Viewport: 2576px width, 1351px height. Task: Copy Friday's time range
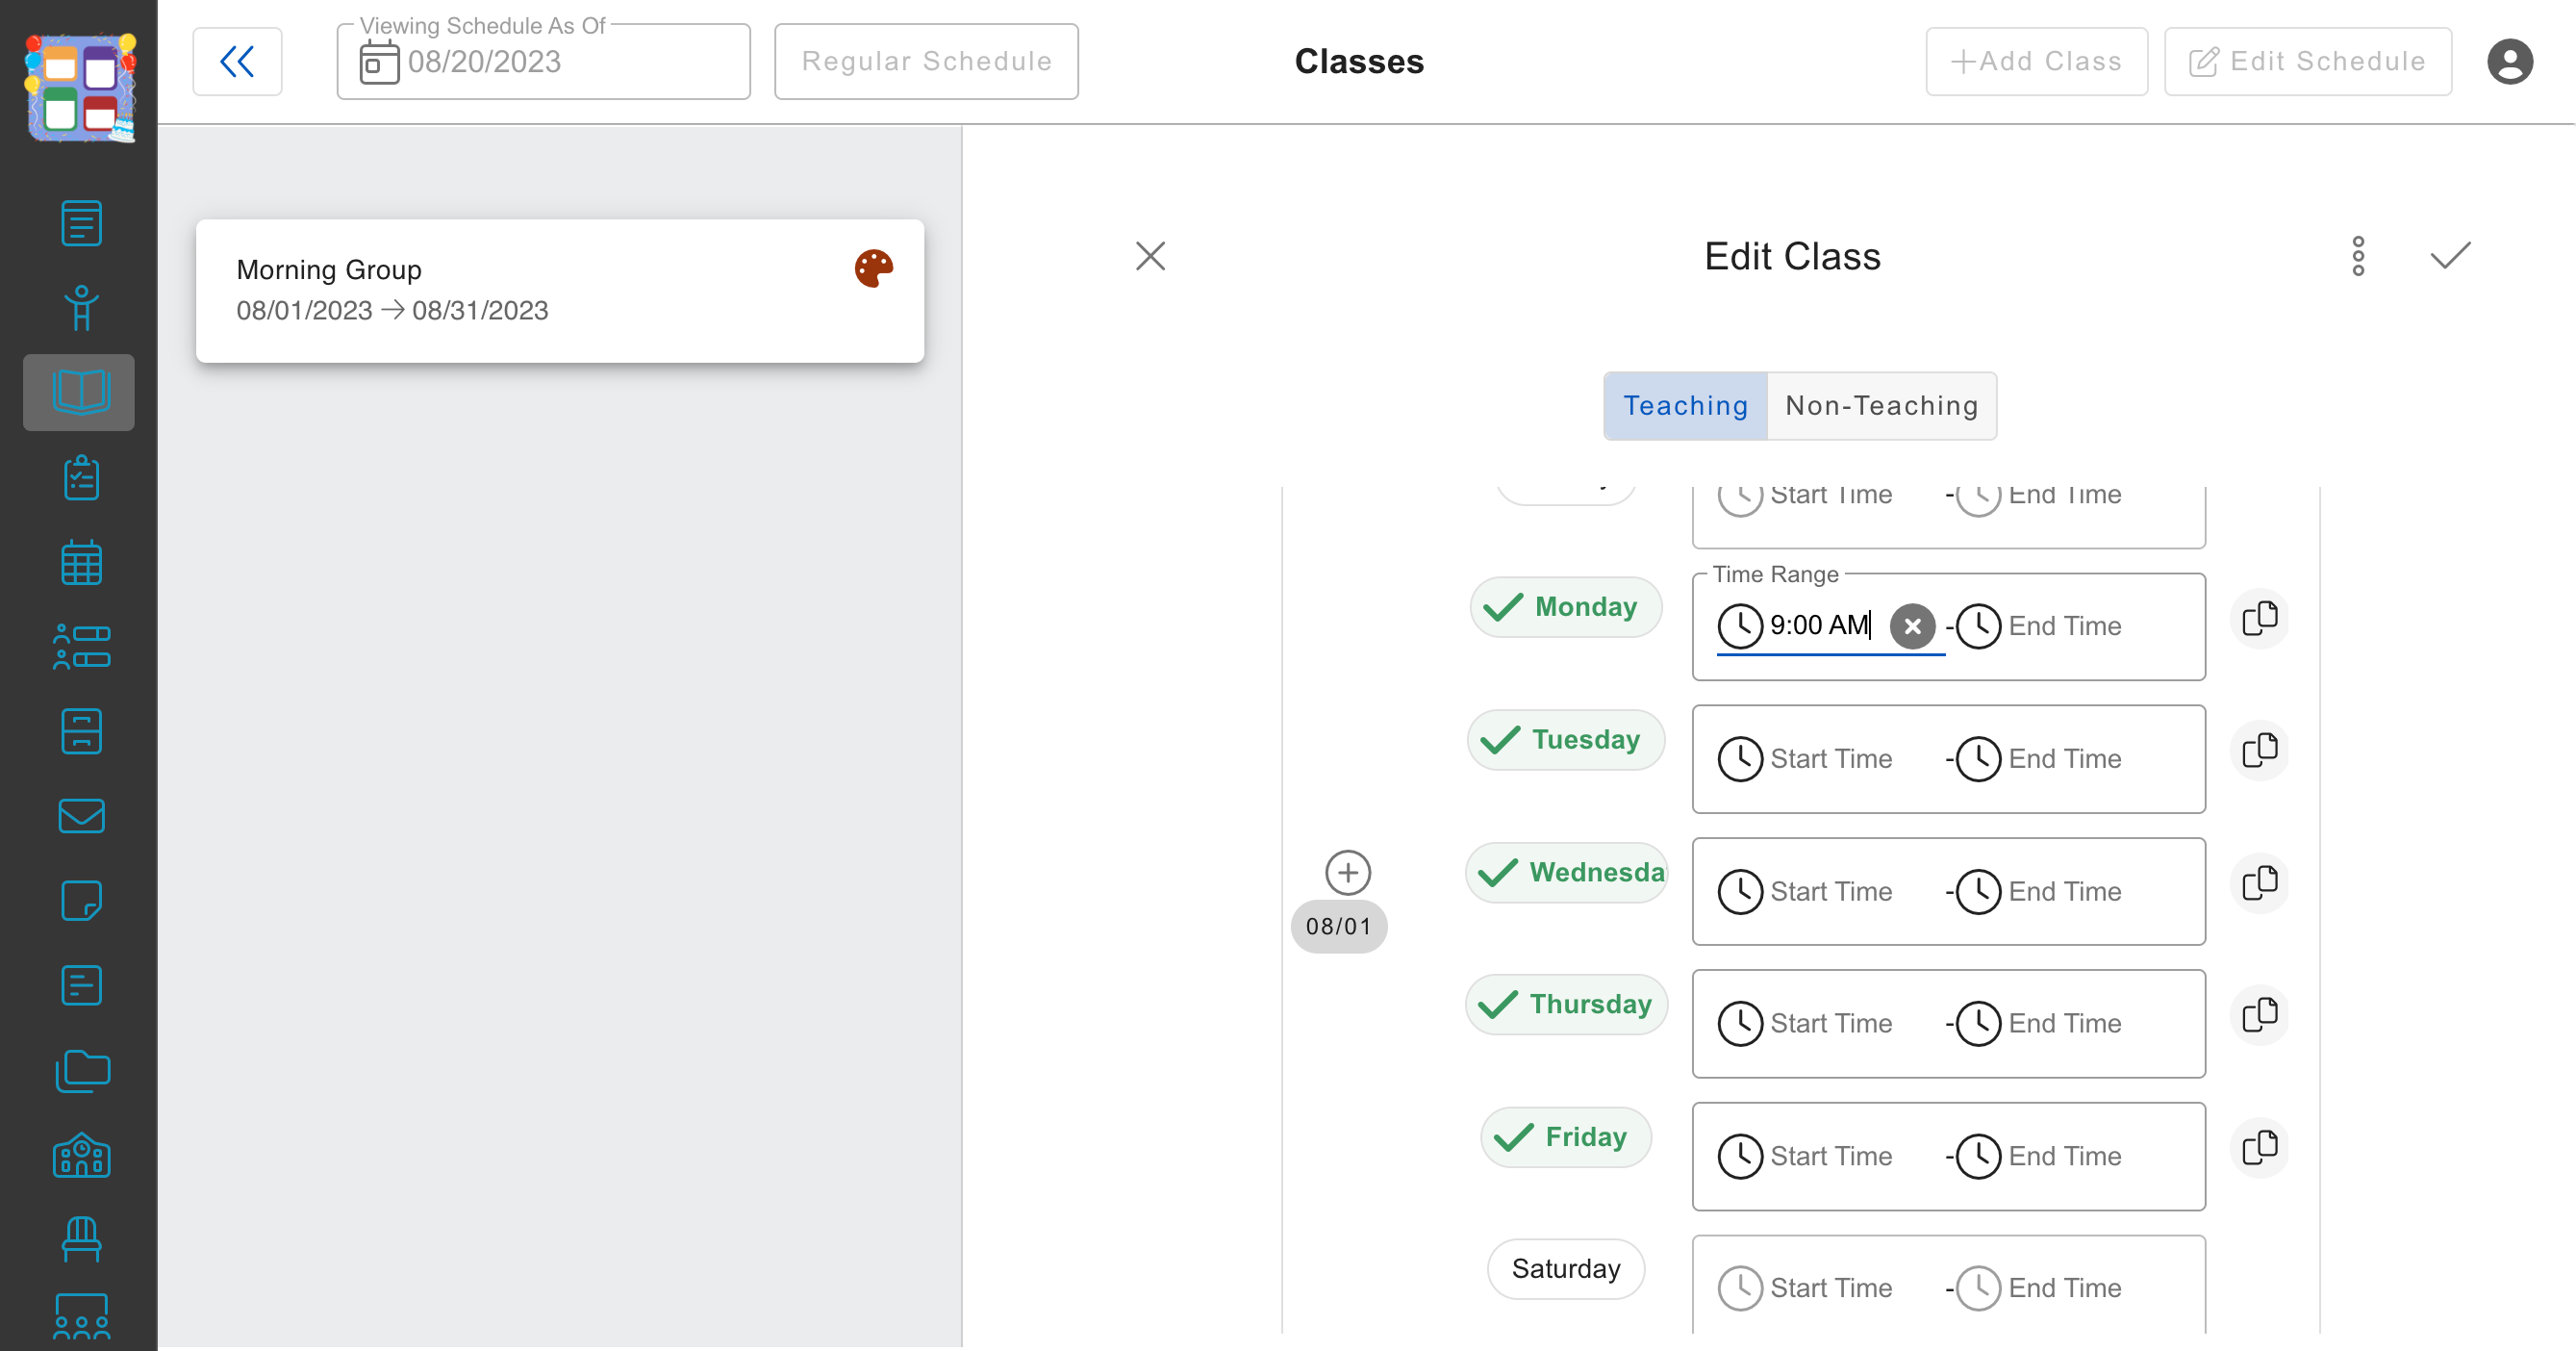coord(2259,1148)
